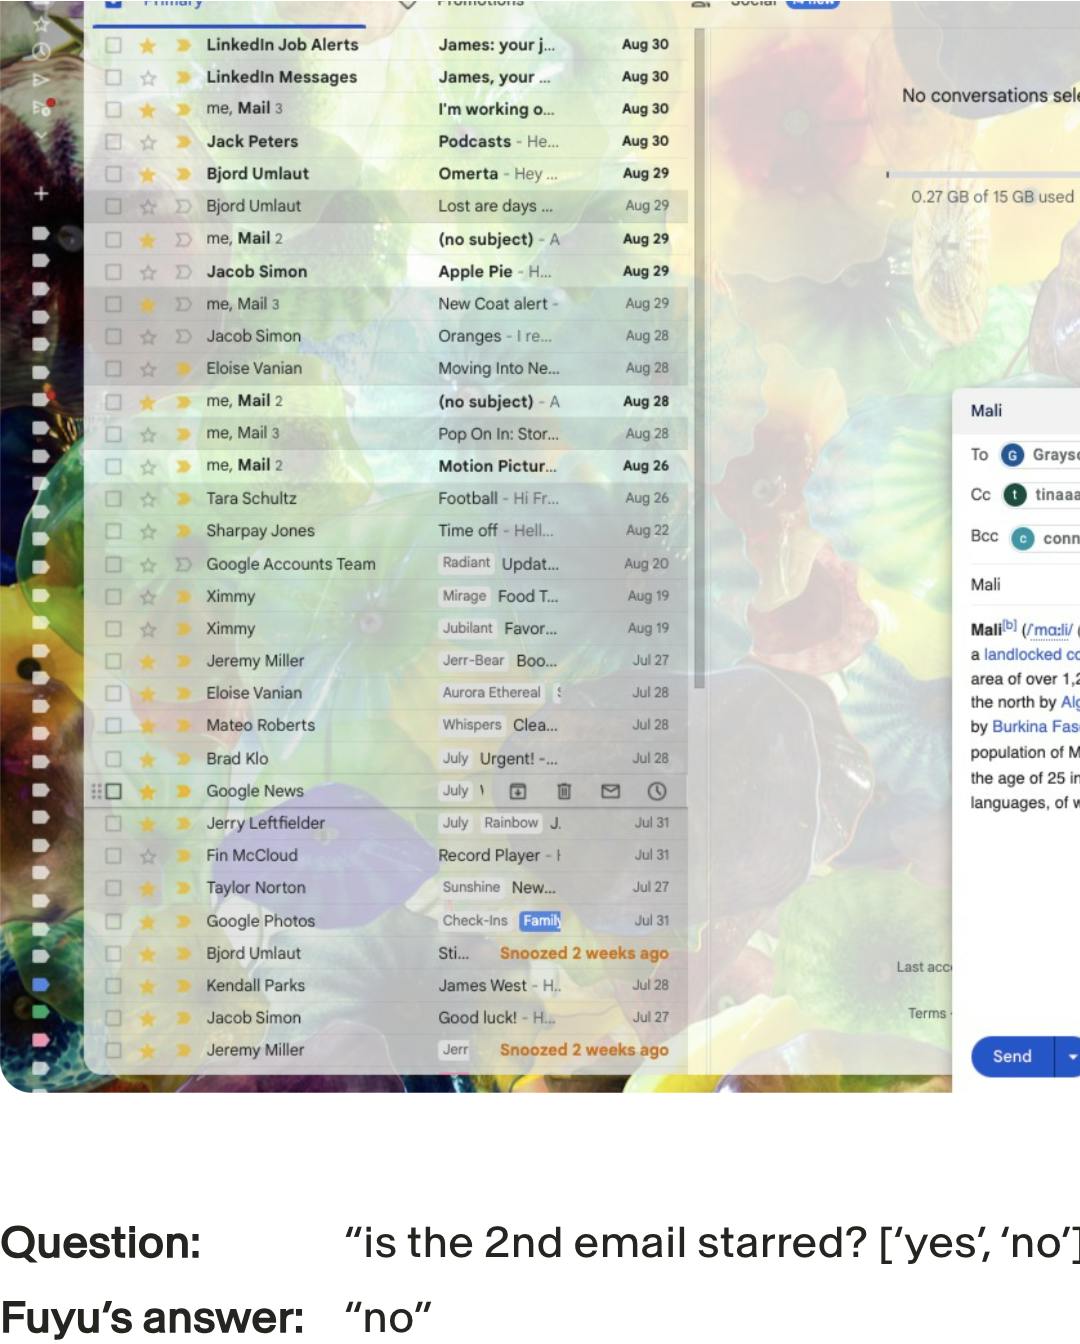The height and width of the screenshot is (1344, 1080).
Task: Open the /mɑːli/ pronunciation link
Action: [x=1046, y=630]
